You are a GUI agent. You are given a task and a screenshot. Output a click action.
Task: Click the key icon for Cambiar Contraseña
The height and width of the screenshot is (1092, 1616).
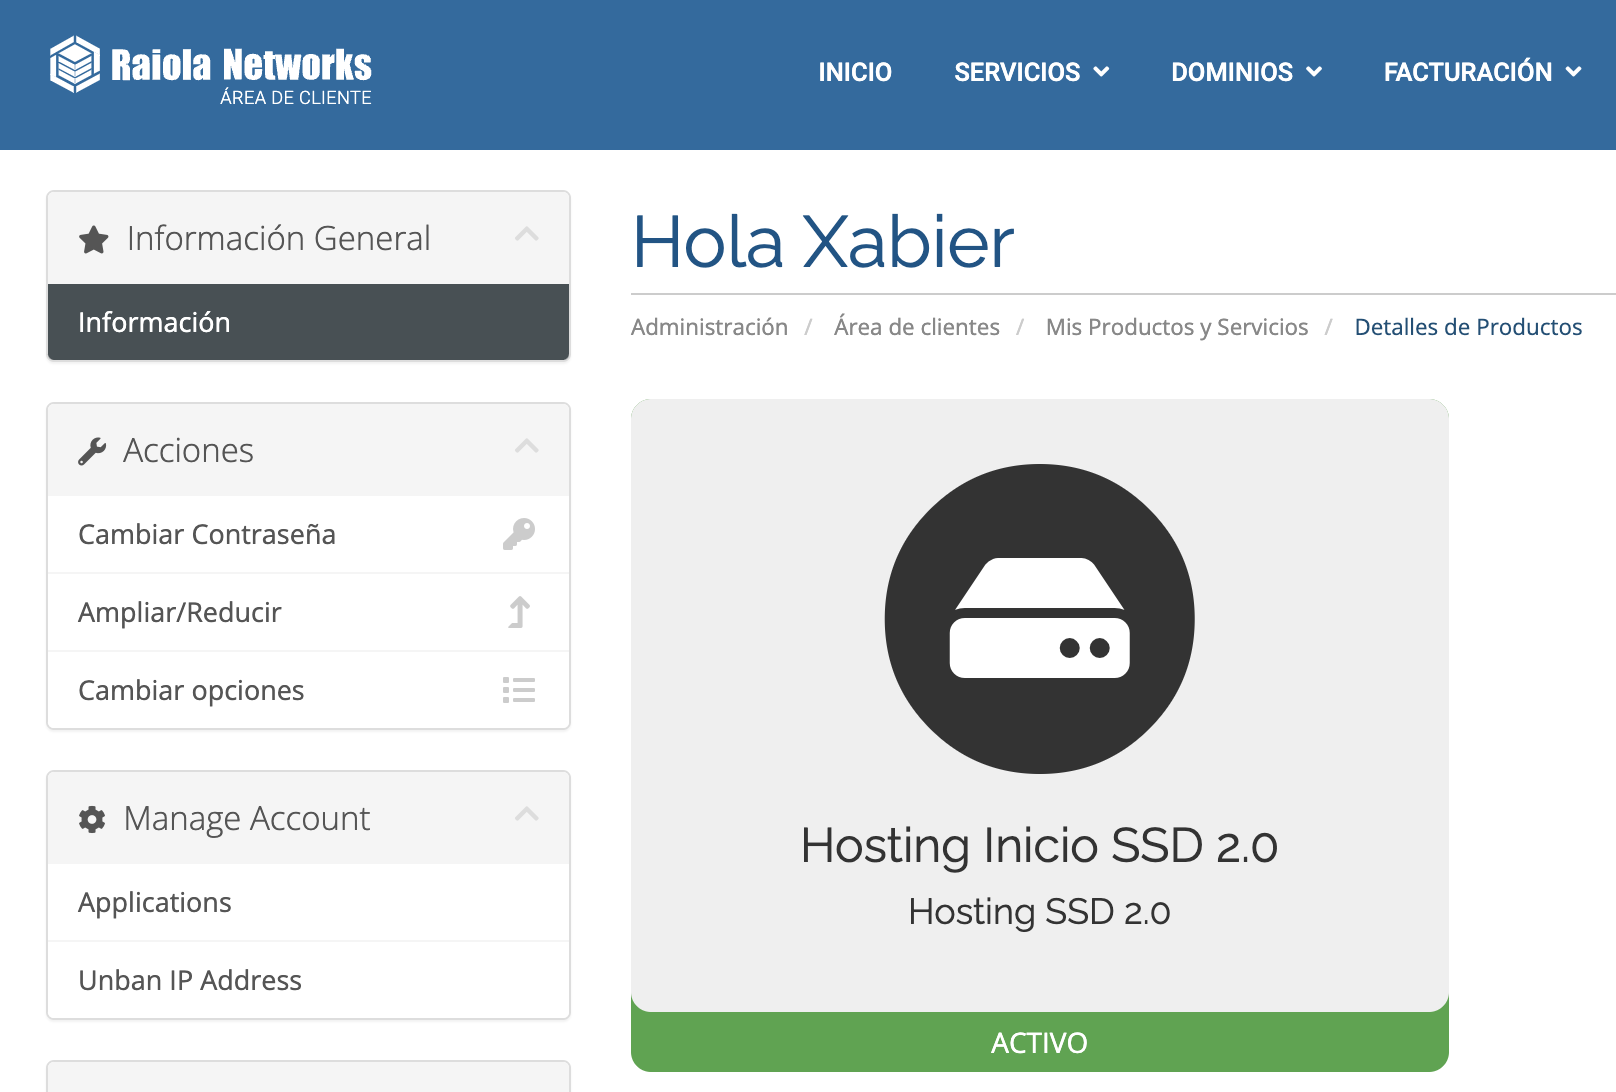[518, 534]
